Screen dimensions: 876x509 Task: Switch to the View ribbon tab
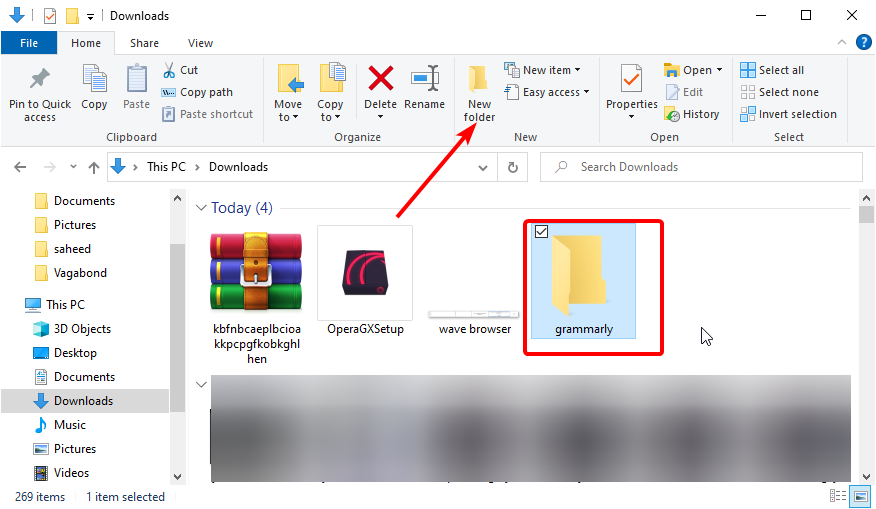point(200,43)
